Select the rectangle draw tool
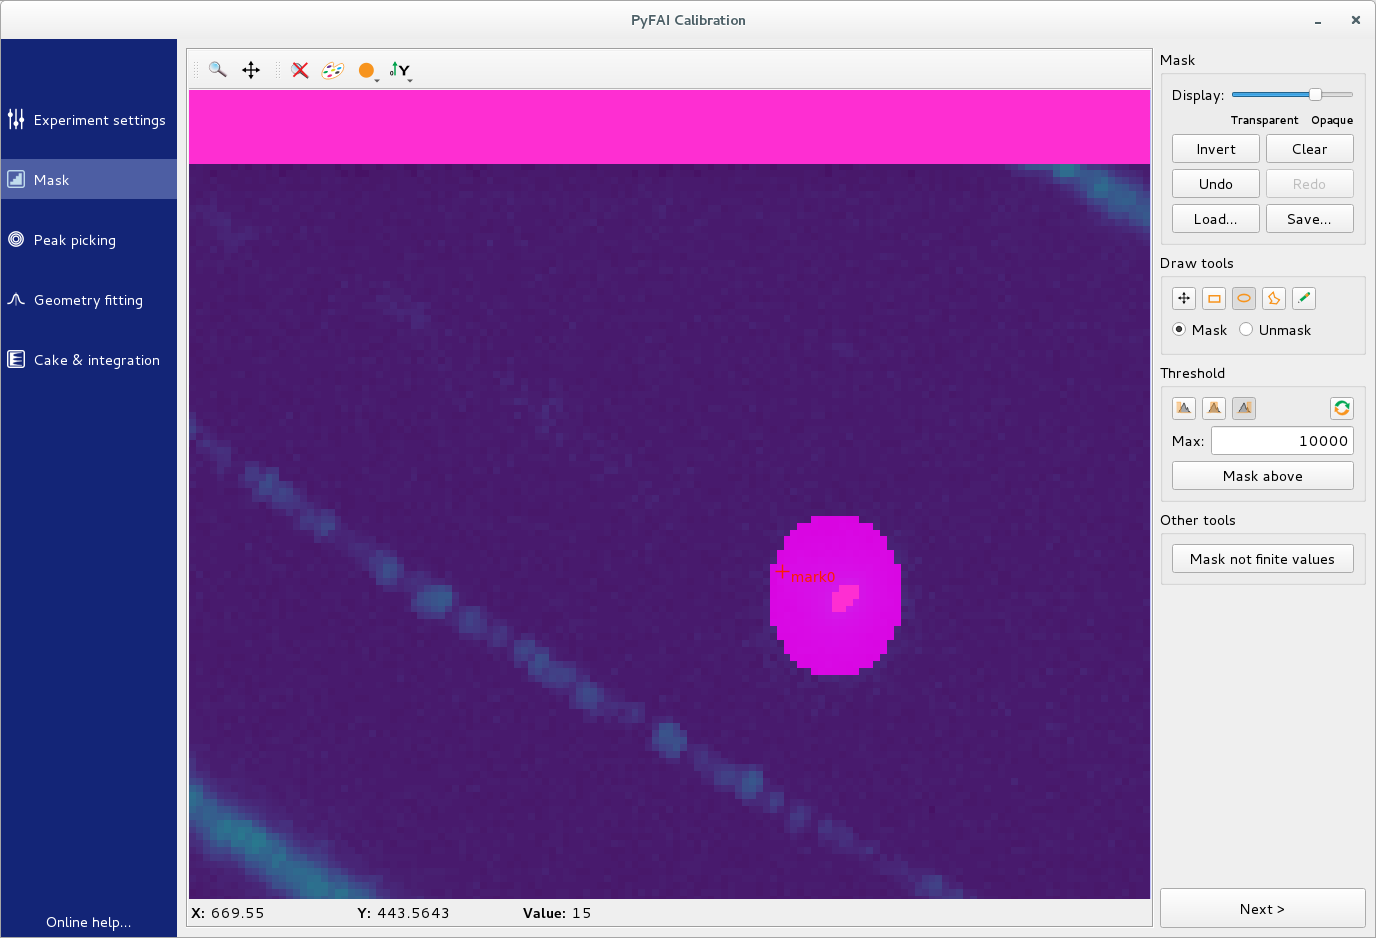The image size is (1376, 938). (1214, 298)
